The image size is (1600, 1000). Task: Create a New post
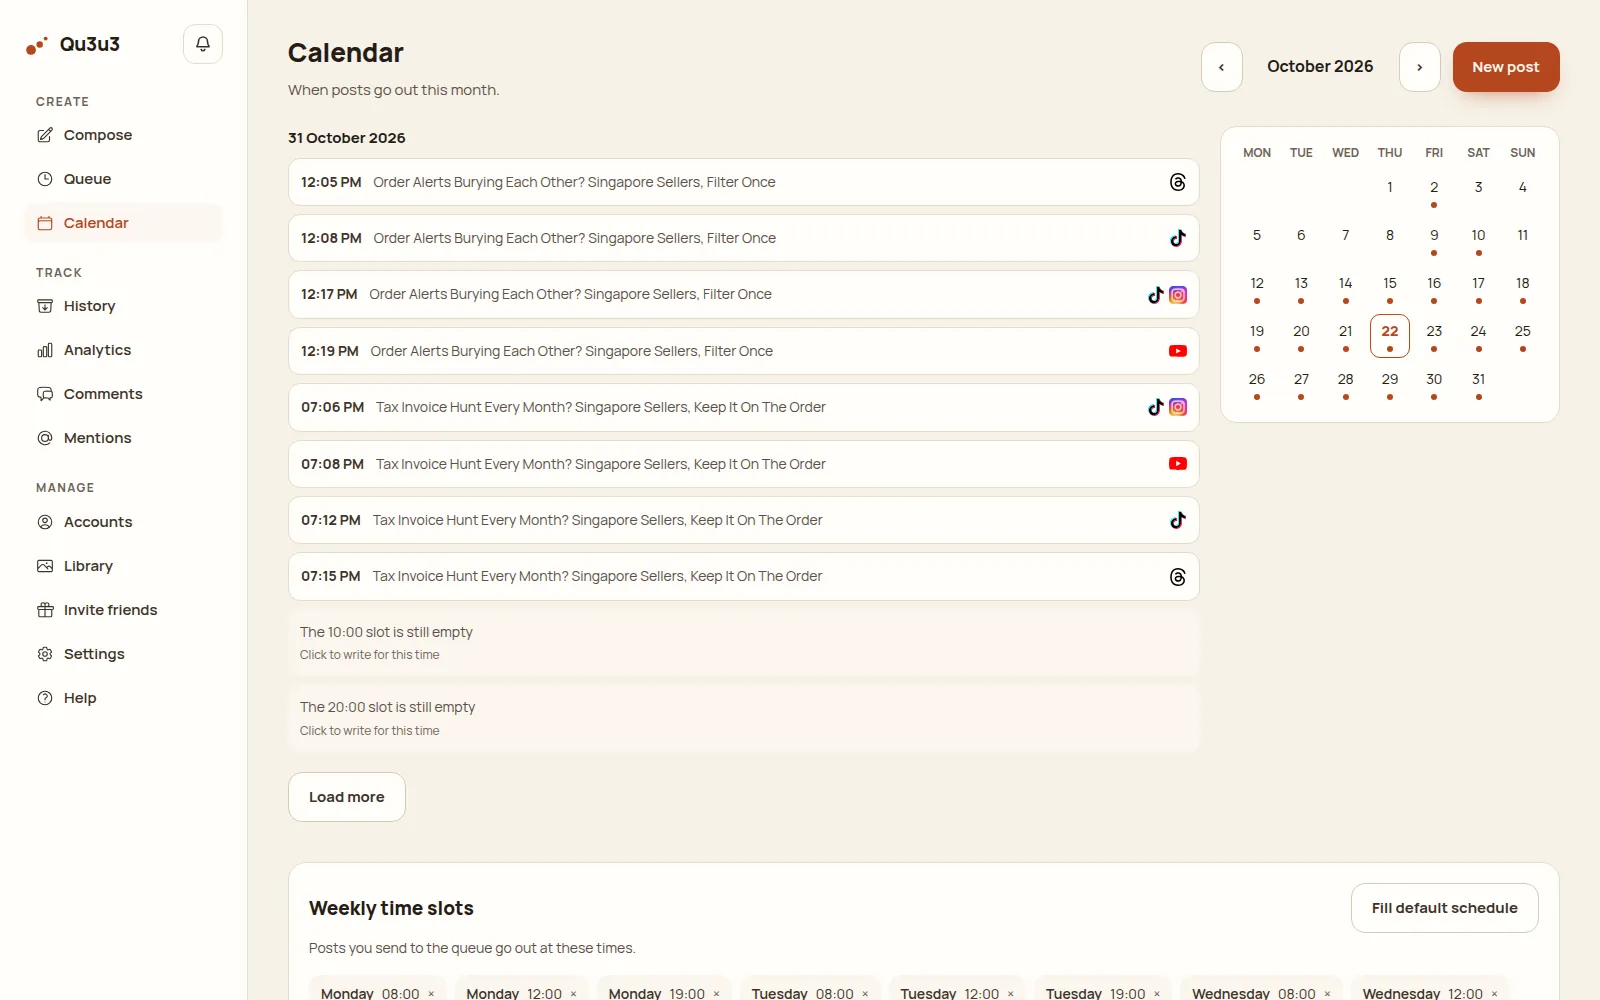tap(1506, 67)
